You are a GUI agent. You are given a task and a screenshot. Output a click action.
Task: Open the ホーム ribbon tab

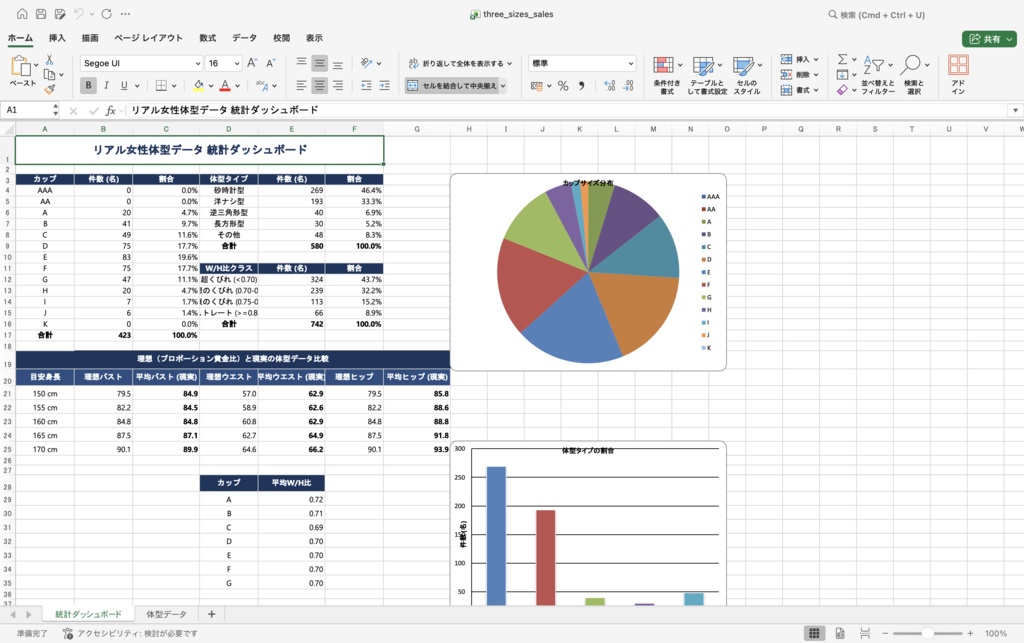[x=20, y=38]
